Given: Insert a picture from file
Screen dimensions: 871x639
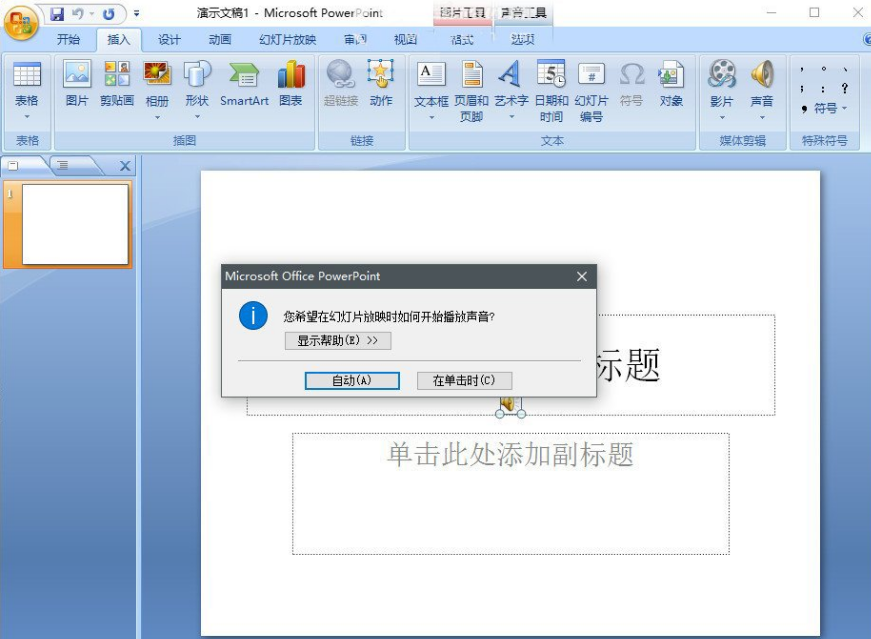Looking at the screenshot, I should (x=77, y=83).
